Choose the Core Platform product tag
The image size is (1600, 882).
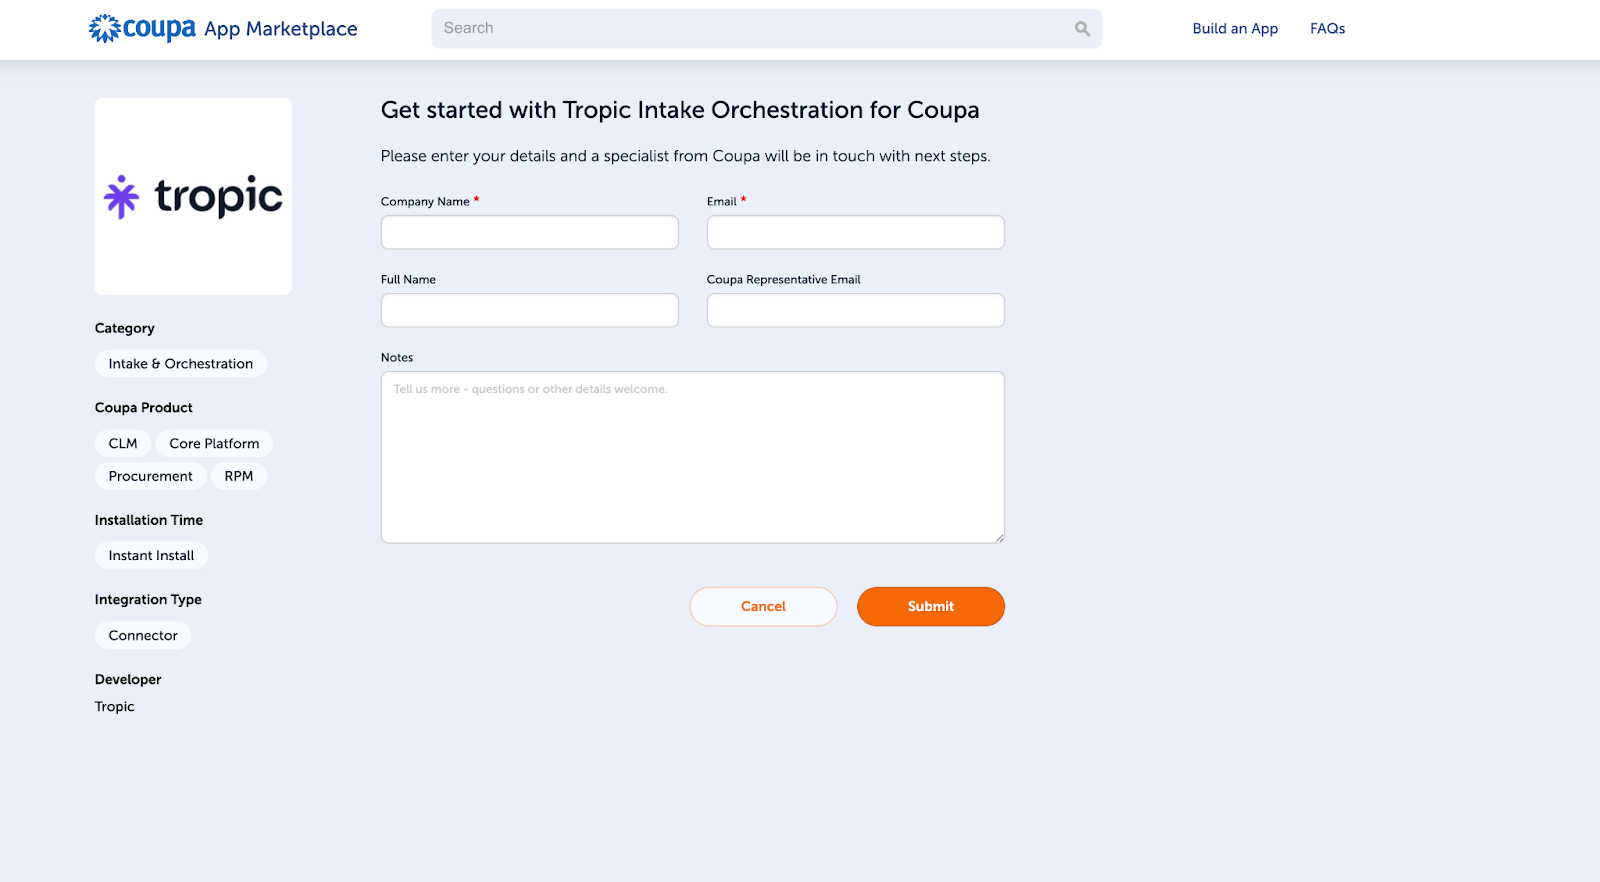click(x=214, y=444)
